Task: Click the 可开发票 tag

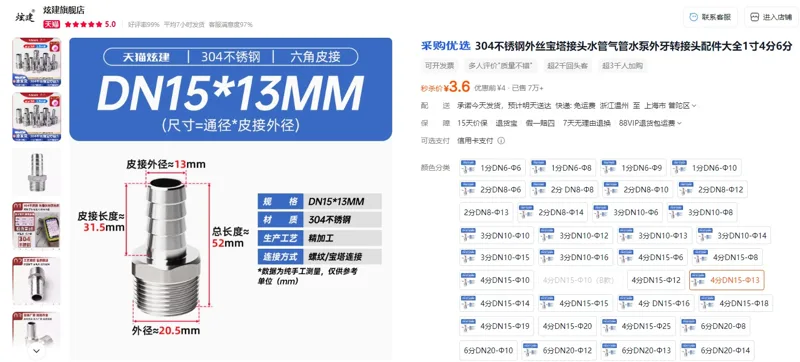Action: [x=440, y=65]
